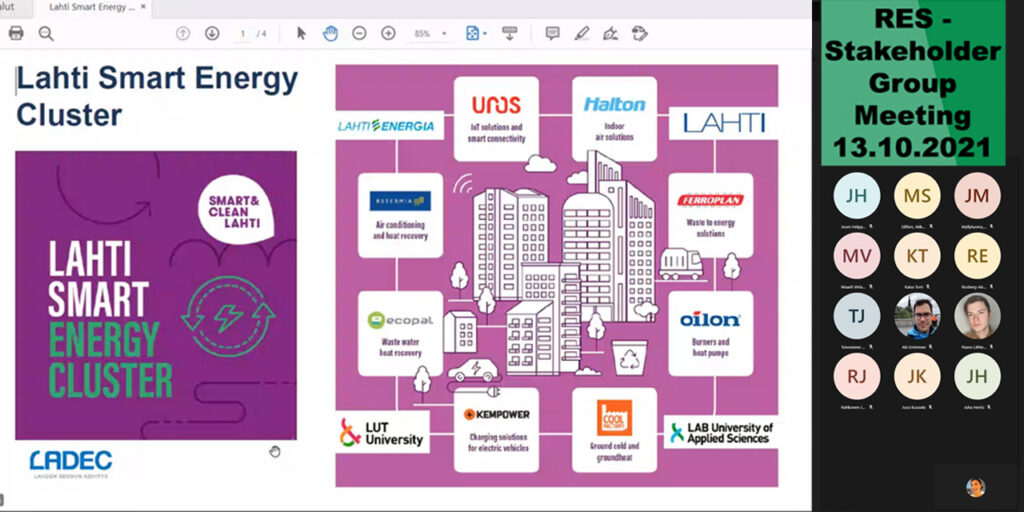The image size is (1024, 512).
Task: Select the MS participant avatar
Action: [x=917, y=196]
